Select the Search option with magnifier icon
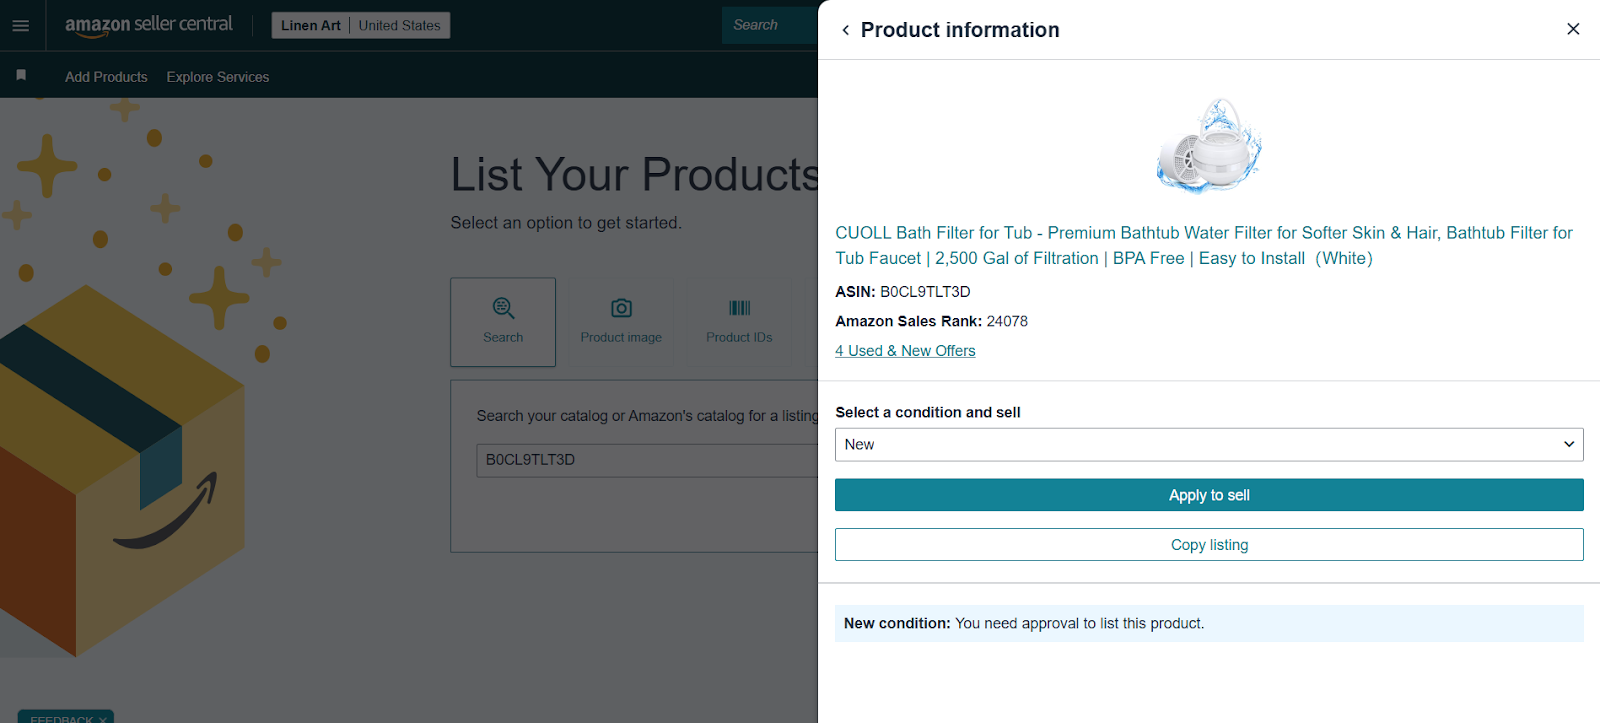 pyautogui.click(x=503, y=321)
